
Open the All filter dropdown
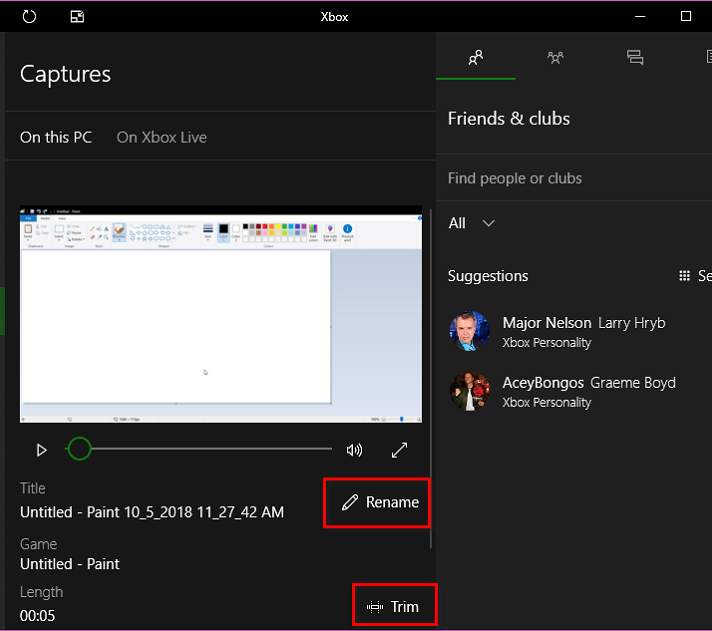pos(471,223)
